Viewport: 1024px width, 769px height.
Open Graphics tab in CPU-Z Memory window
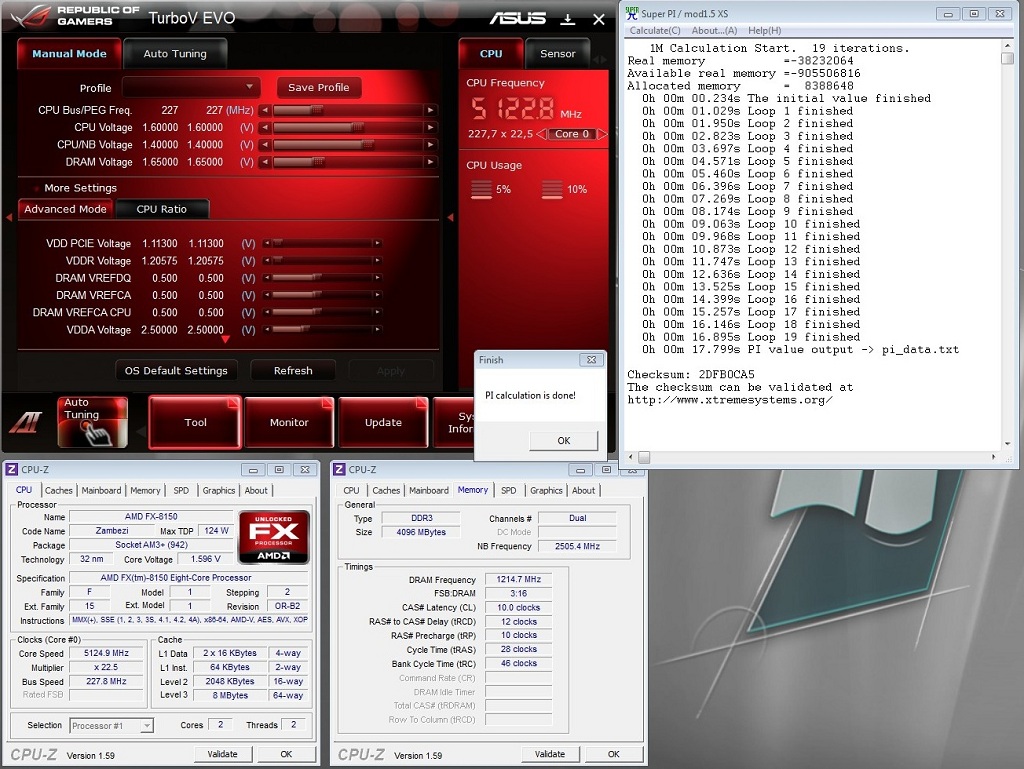546,490
